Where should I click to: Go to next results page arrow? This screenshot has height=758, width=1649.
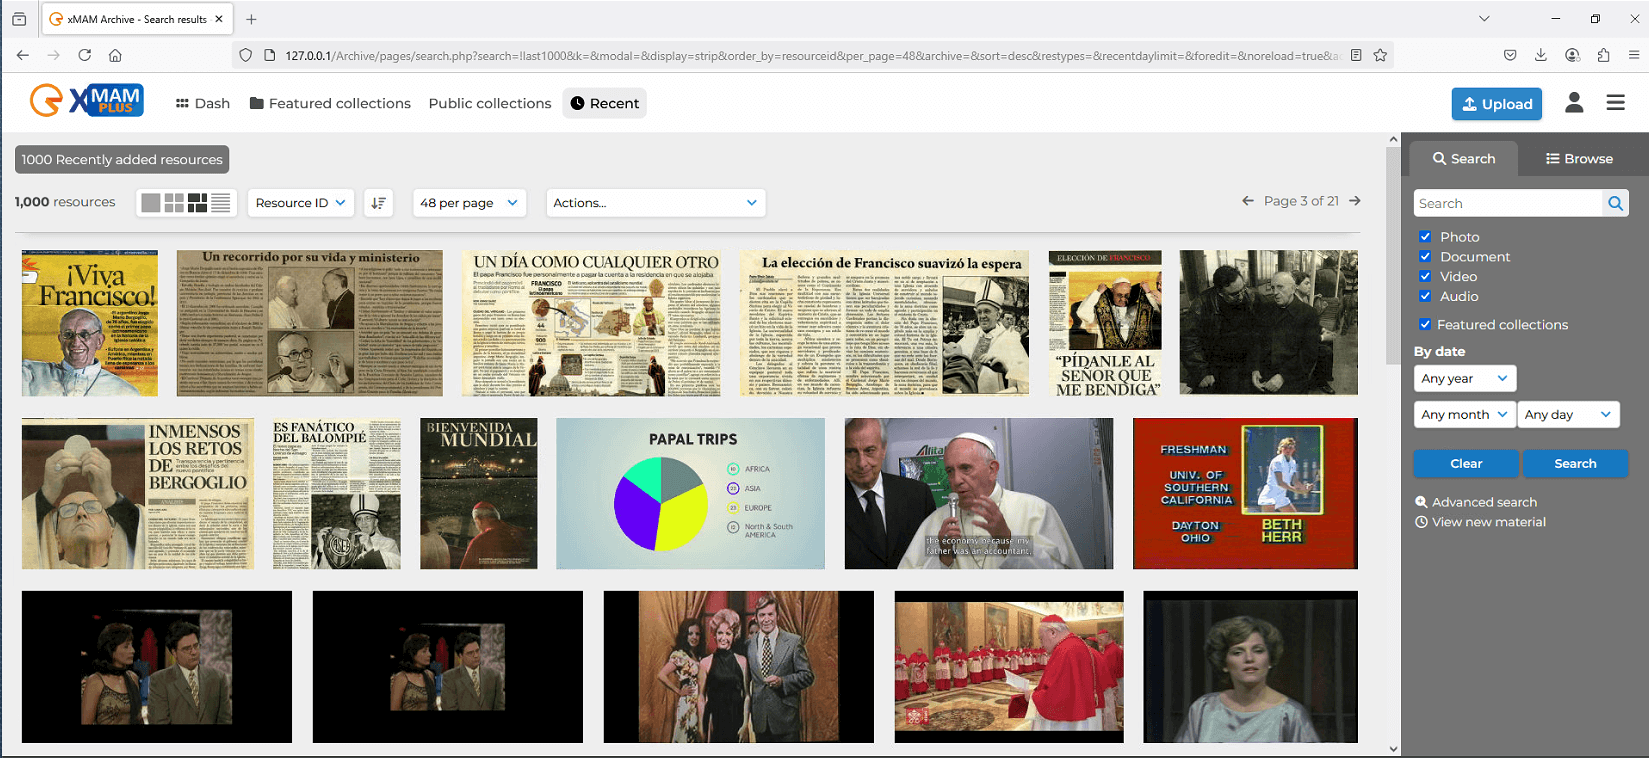click(1355, 201)
